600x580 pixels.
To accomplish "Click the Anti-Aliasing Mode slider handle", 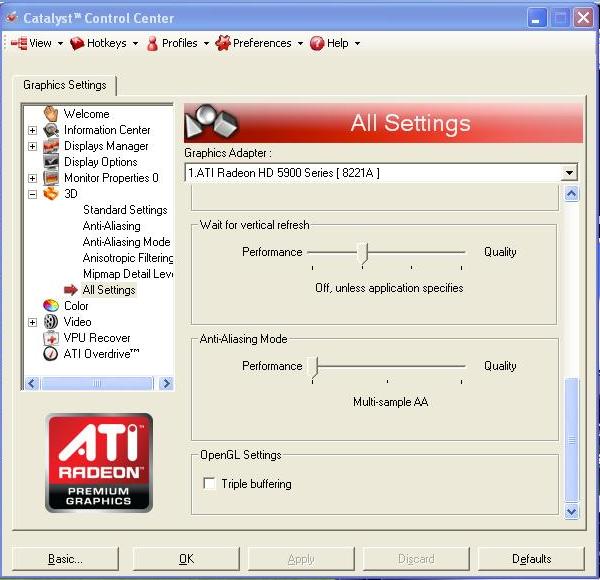I will 313,367.
